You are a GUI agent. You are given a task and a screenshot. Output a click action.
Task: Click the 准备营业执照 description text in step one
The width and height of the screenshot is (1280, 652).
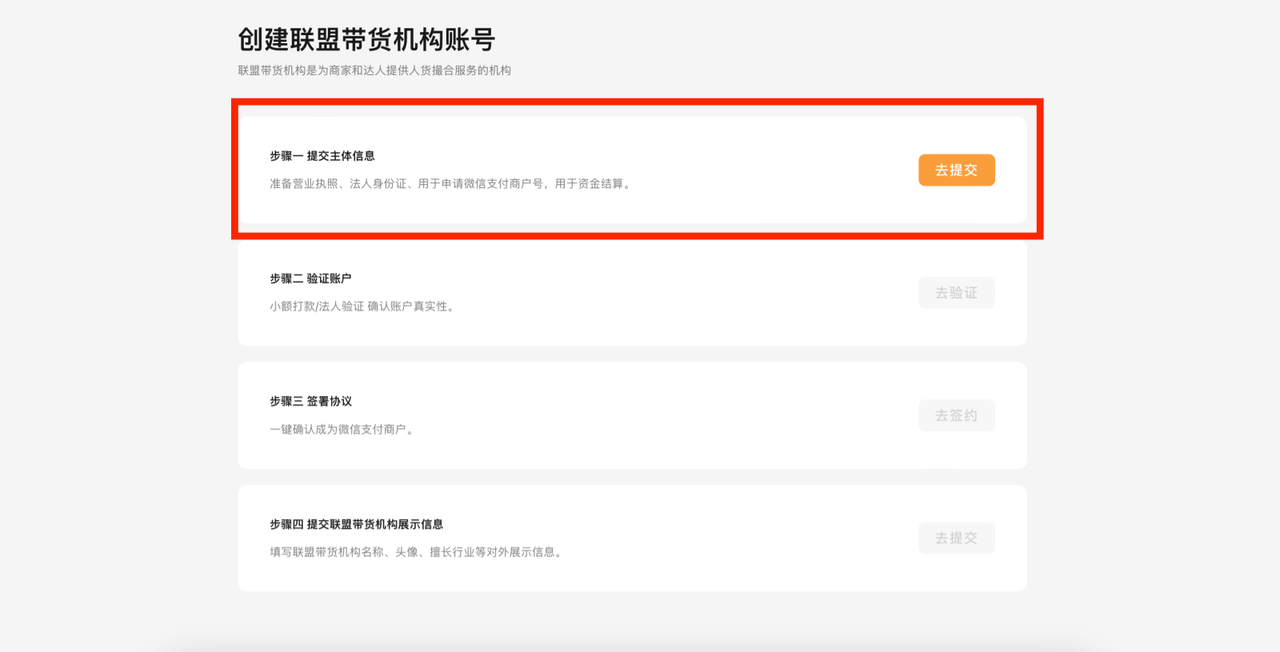tap(452, 184)
